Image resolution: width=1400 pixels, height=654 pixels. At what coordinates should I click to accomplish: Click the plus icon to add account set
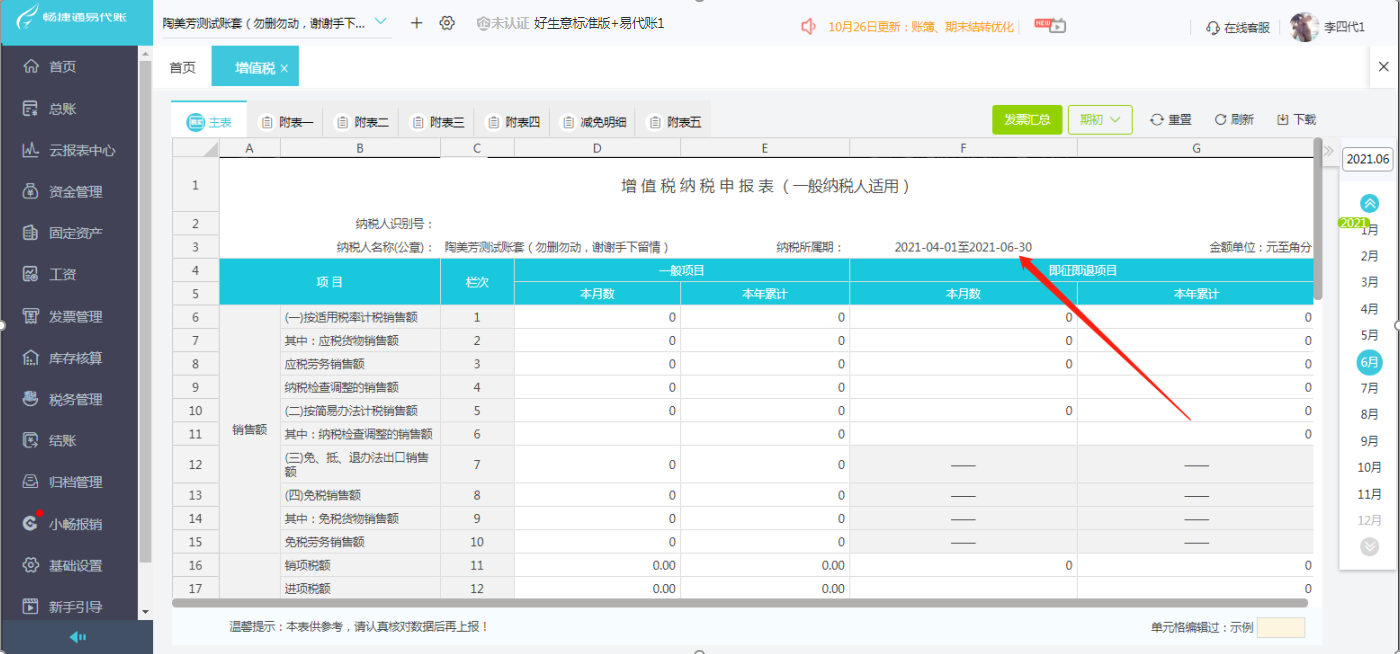pyautogui.click(x=417, y=23)
